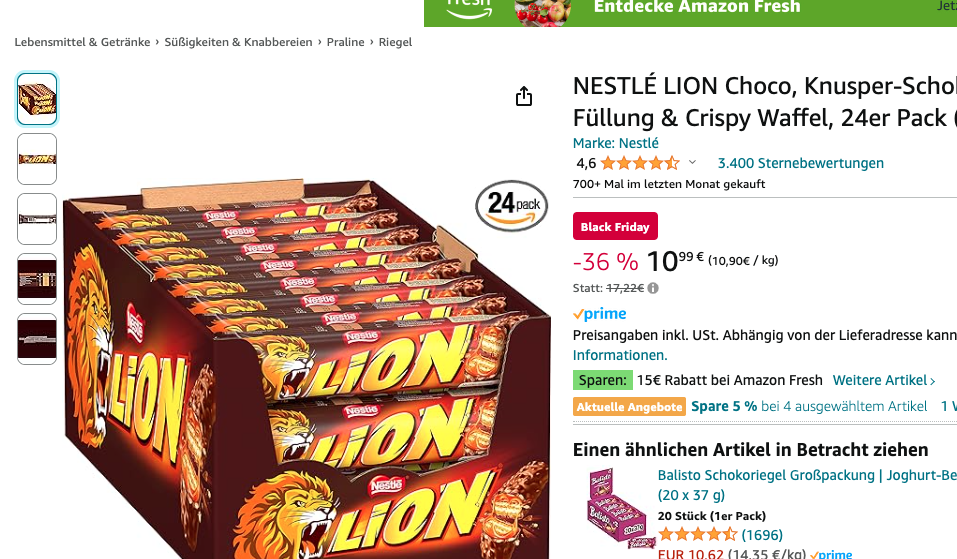Click the share icon above the product image
Image resolution: width=957 pixels, height=559 pixels.
click(524, 96)
